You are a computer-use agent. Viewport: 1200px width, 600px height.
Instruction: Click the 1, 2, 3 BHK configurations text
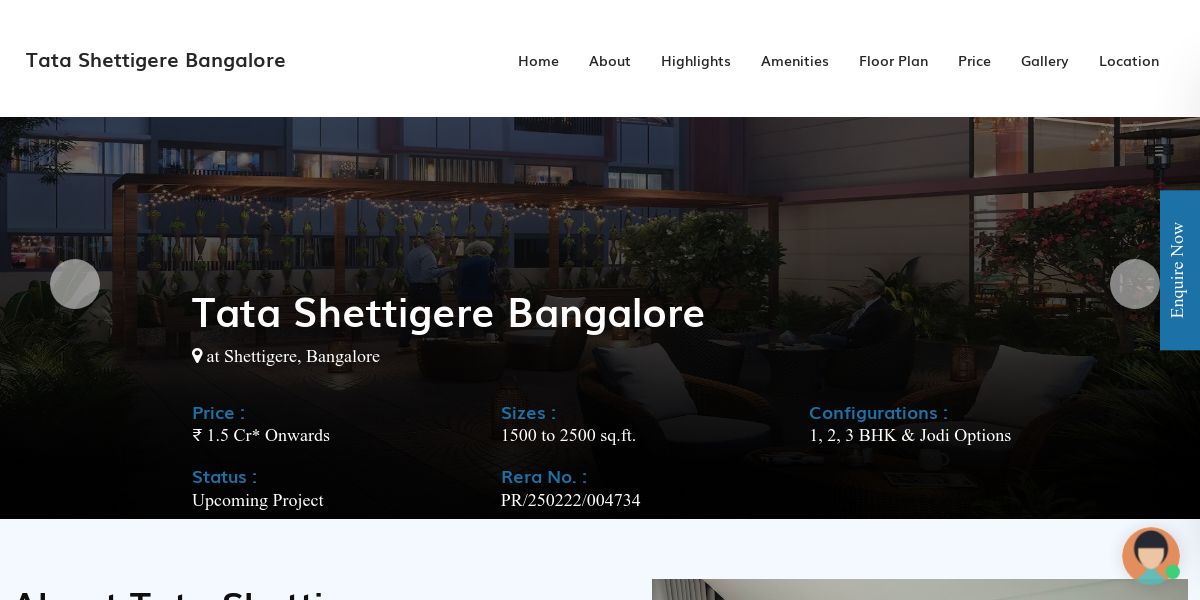tap(910, 436)
